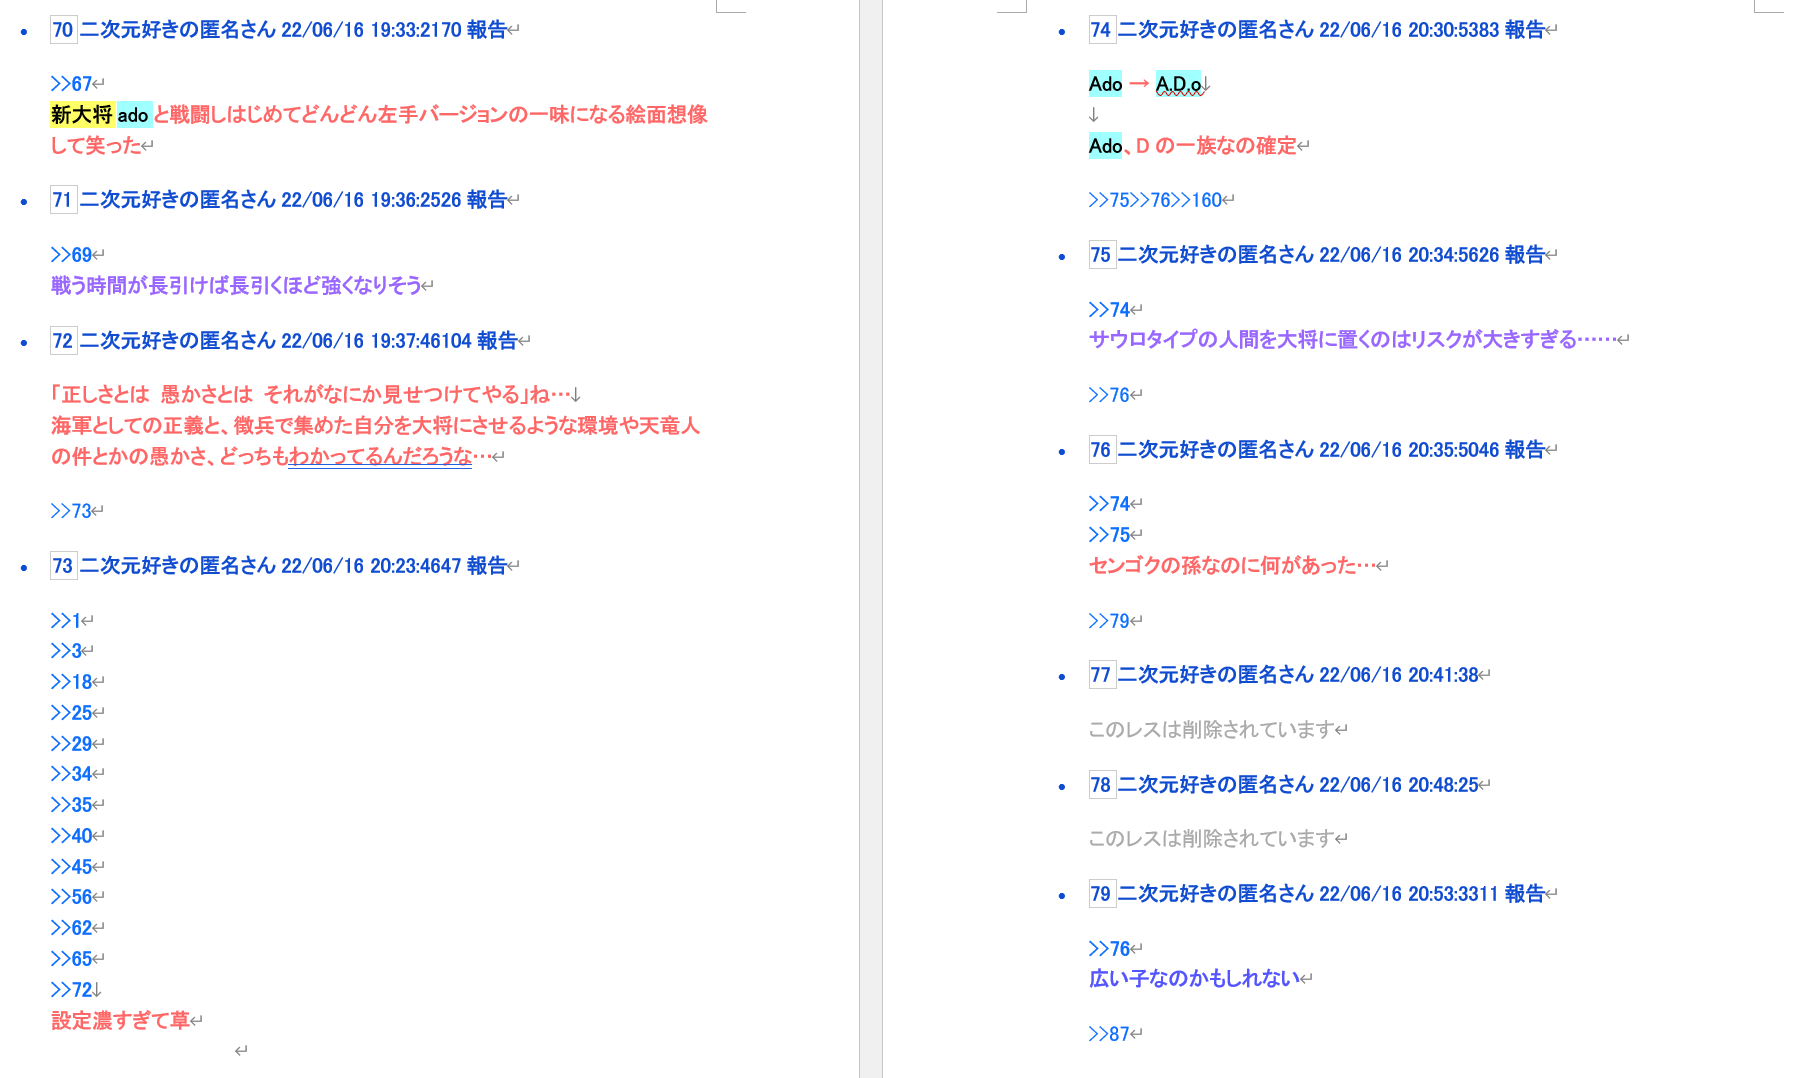Open the >>18 anchor in post 73
Screen dimensions: 1793x1078
pyautogui.click(x=71, y=682)
